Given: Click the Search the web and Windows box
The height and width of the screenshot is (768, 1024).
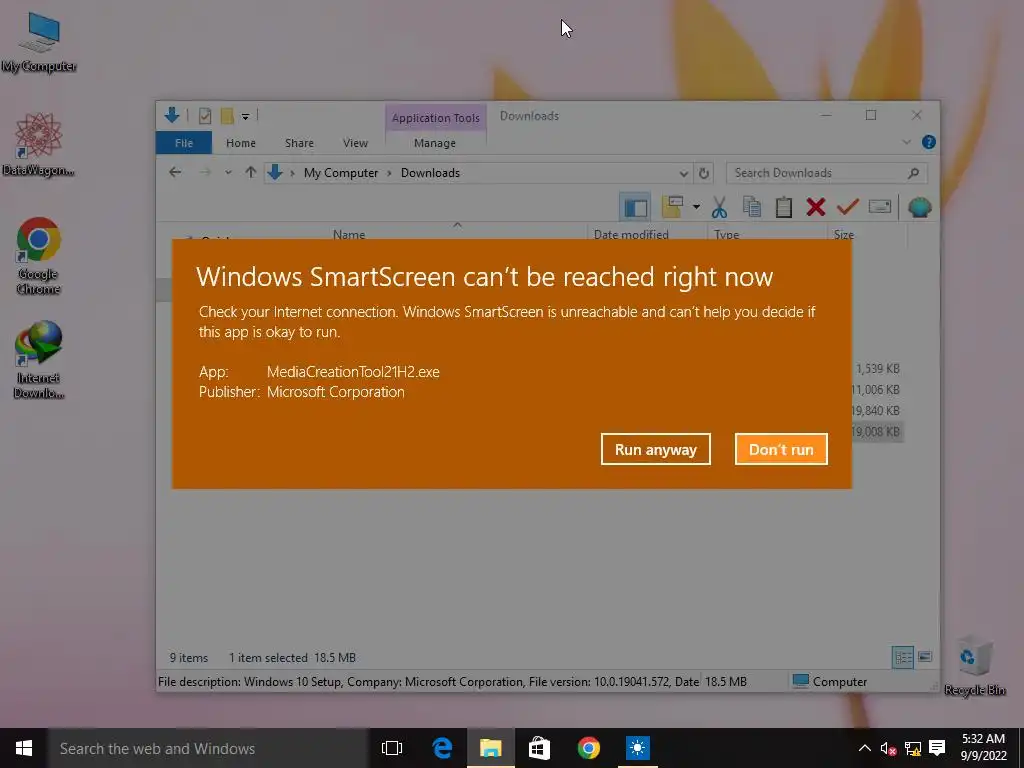Looking at the screenshot, I should tap(208, 748).
